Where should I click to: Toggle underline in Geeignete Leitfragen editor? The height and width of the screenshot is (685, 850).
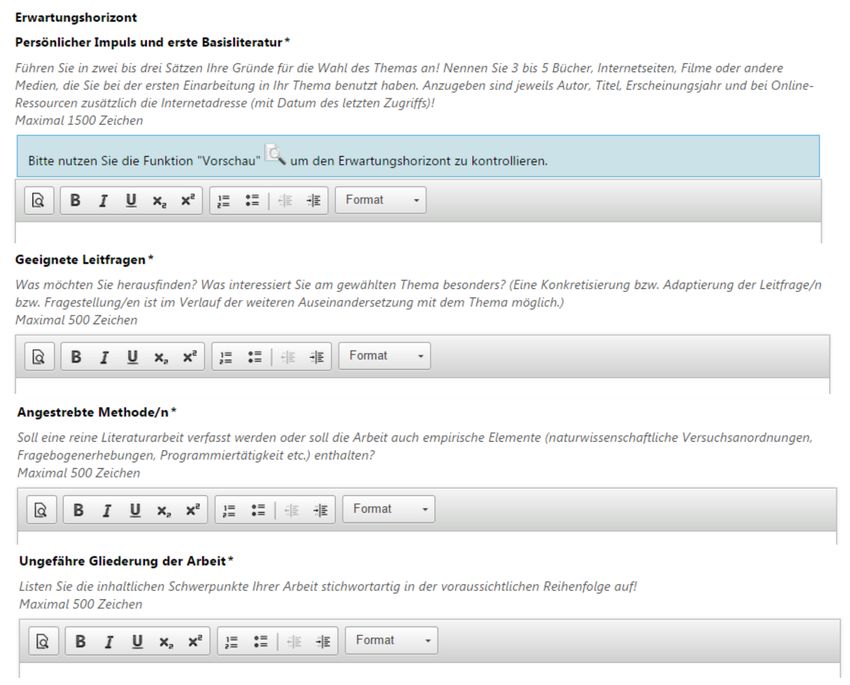point(132,357)
